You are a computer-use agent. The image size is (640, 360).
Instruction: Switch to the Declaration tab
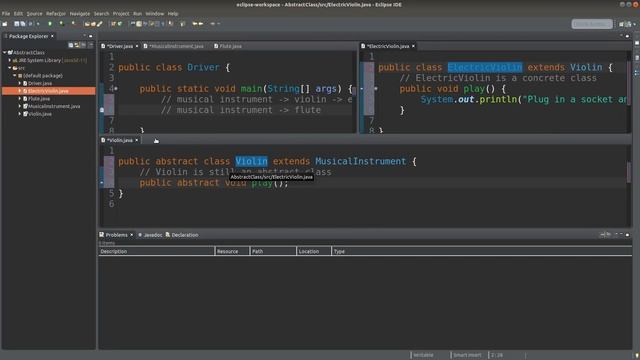tap(182, 235)
